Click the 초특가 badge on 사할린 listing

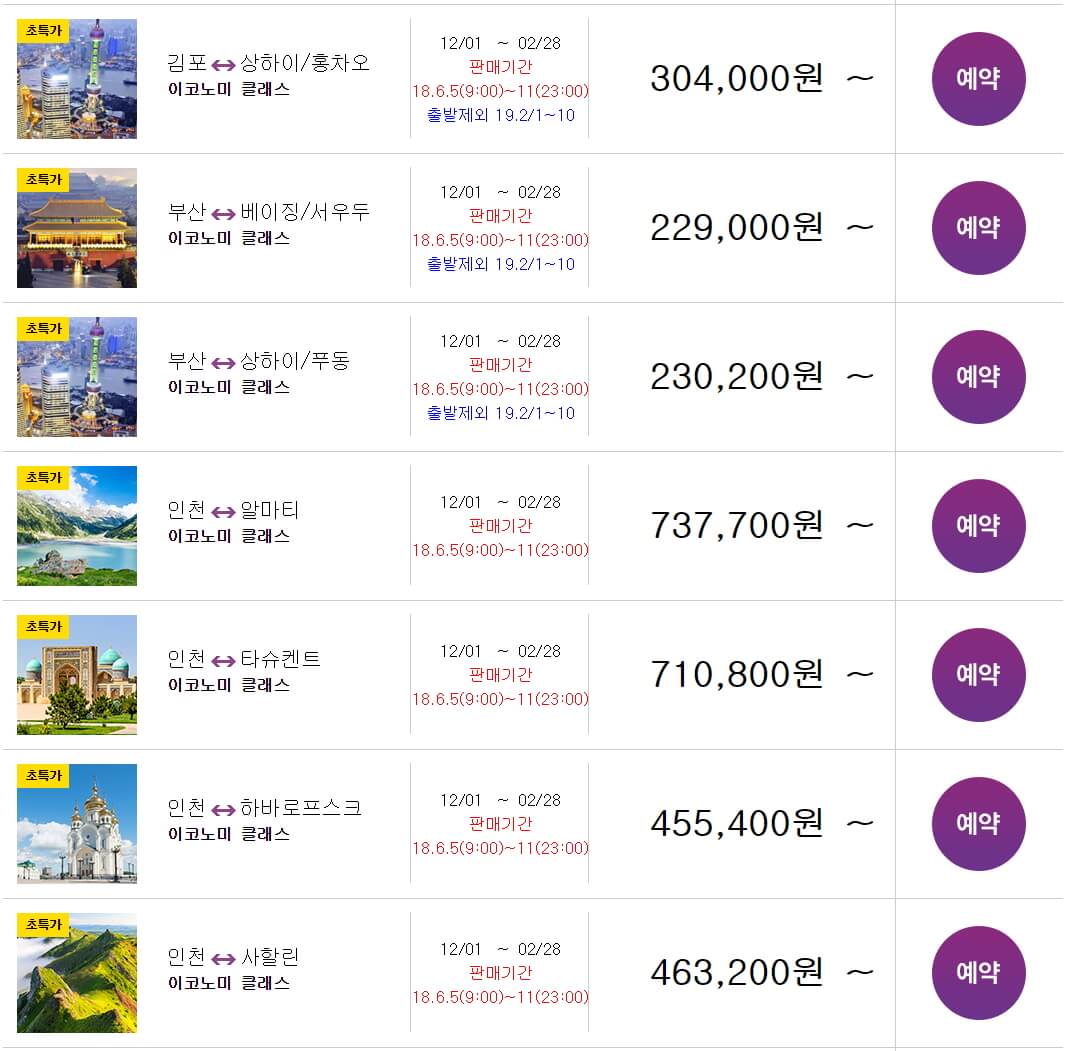[x=43, y=924]
